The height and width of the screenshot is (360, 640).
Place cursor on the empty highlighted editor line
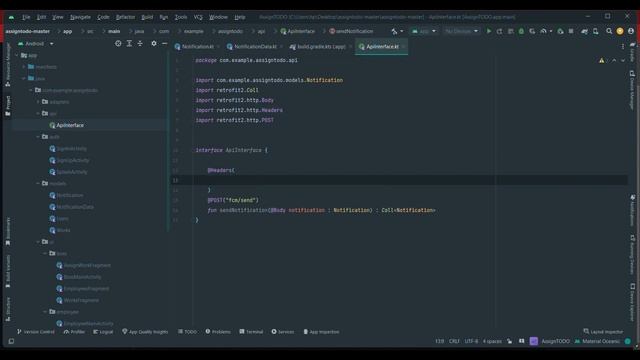coord(400,180)
